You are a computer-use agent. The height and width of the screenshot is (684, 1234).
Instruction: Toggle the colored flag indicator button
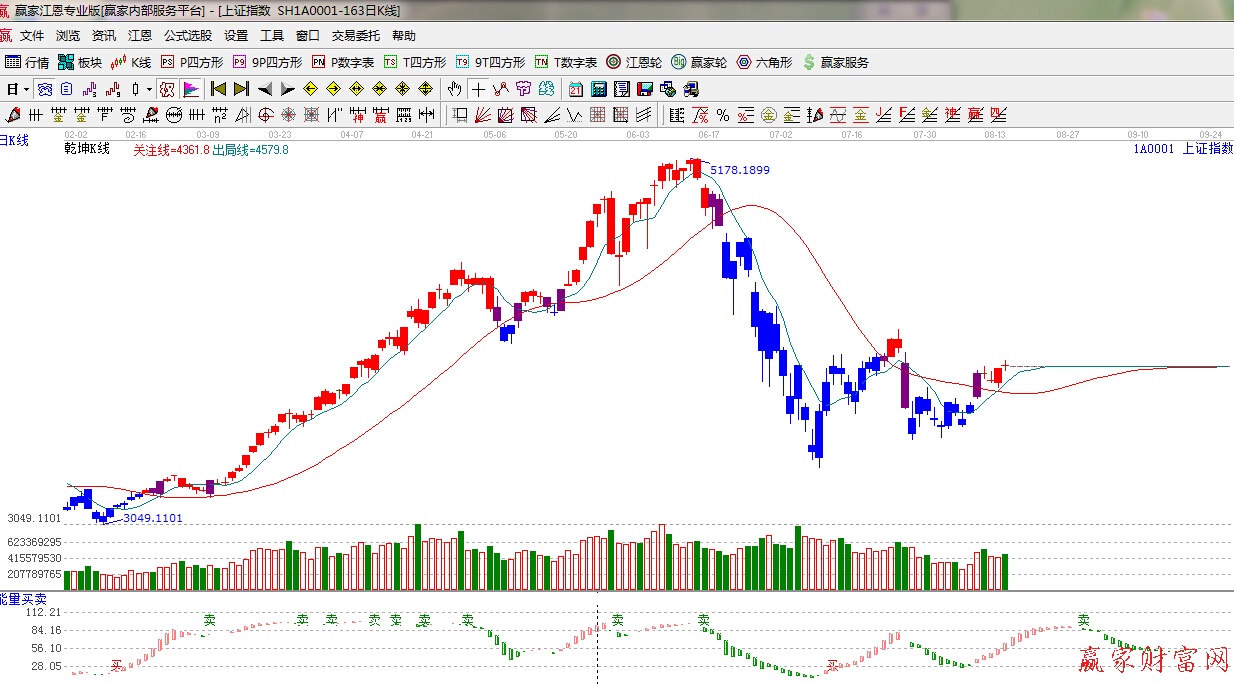(190, 89)
